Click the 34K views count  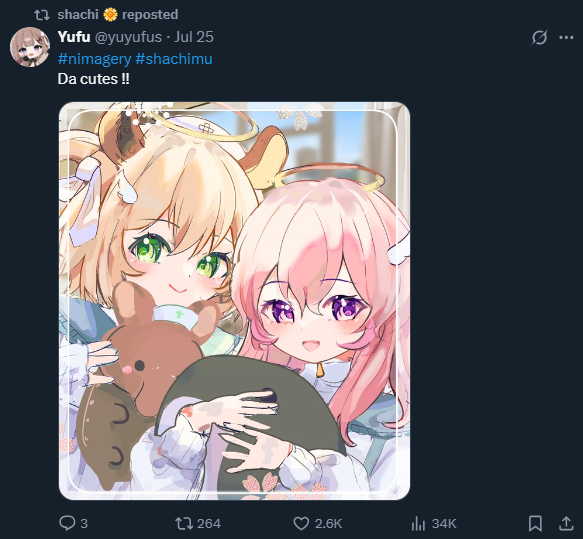click(444, 523)
